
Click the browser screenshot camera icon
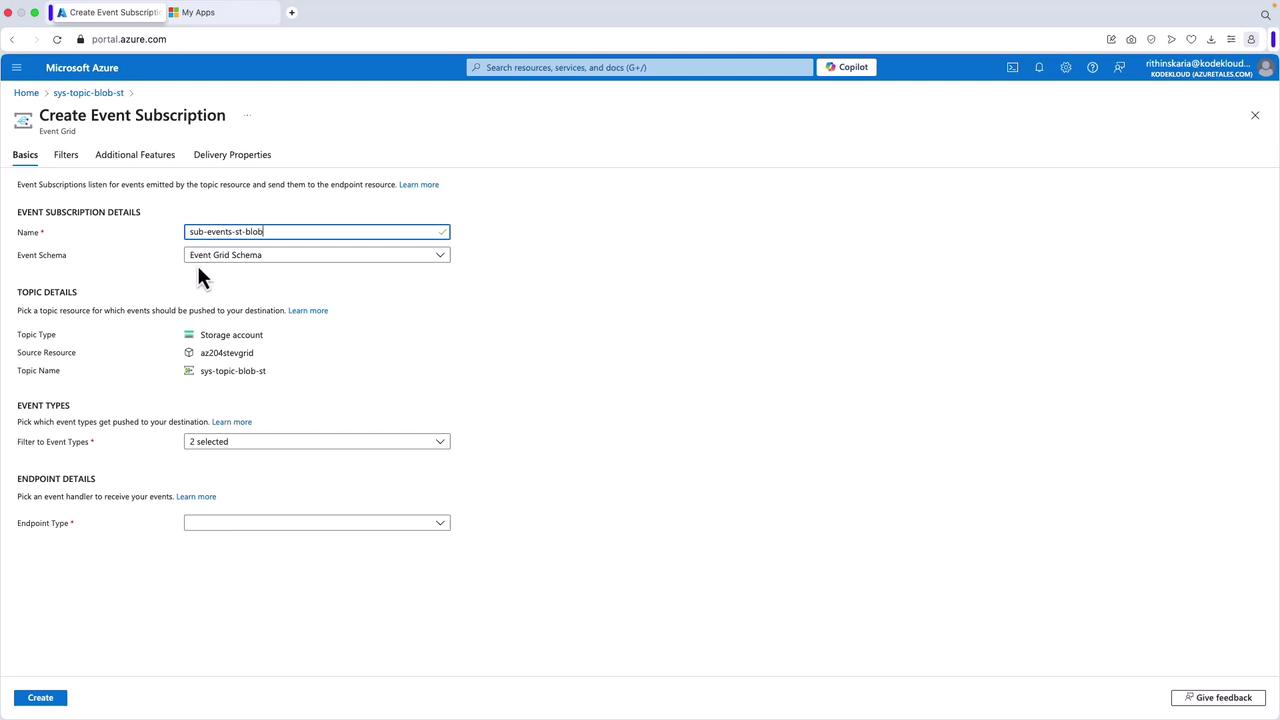coord(1131,40)
